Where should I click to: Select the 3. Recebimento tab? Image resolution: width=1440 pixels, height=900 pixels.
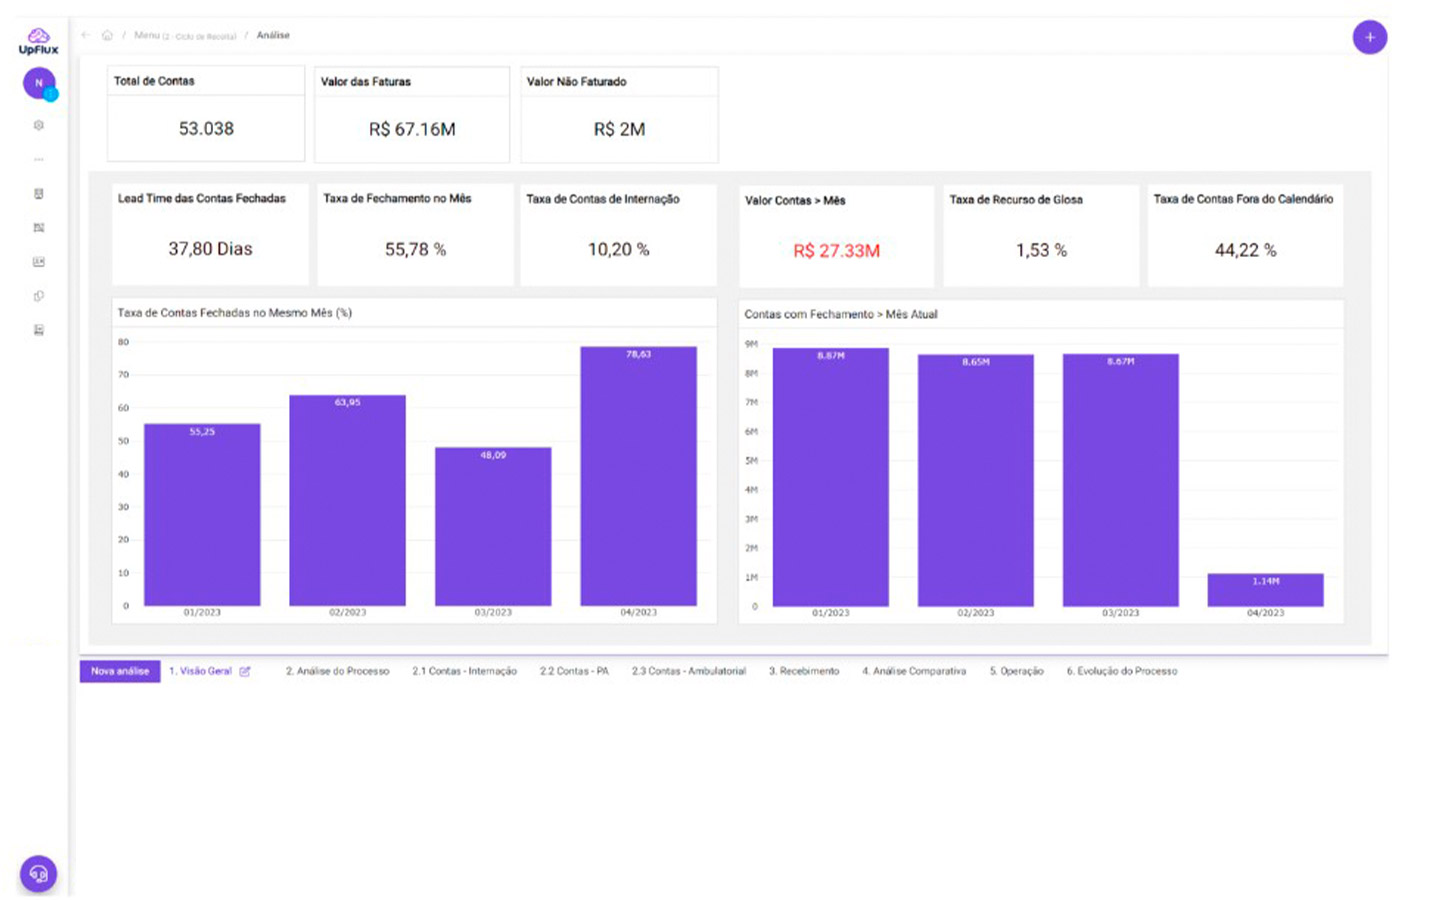click(803, 671)
